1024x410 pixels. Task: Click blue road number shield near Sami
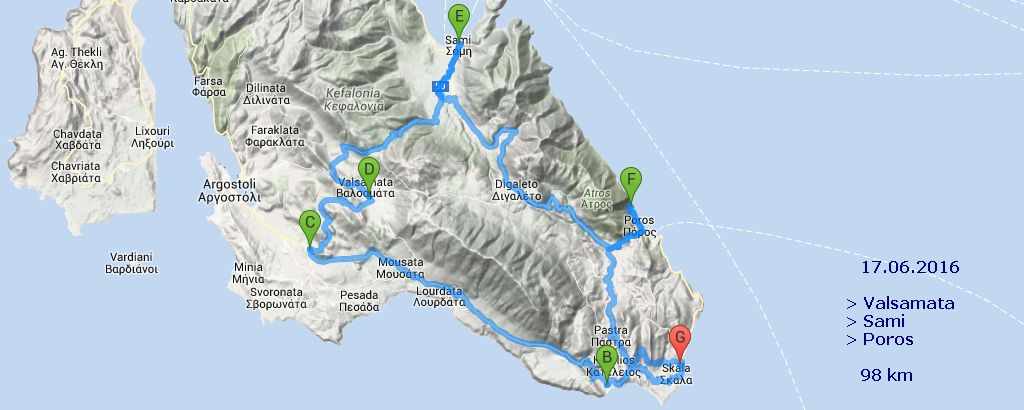click(440, 86)
